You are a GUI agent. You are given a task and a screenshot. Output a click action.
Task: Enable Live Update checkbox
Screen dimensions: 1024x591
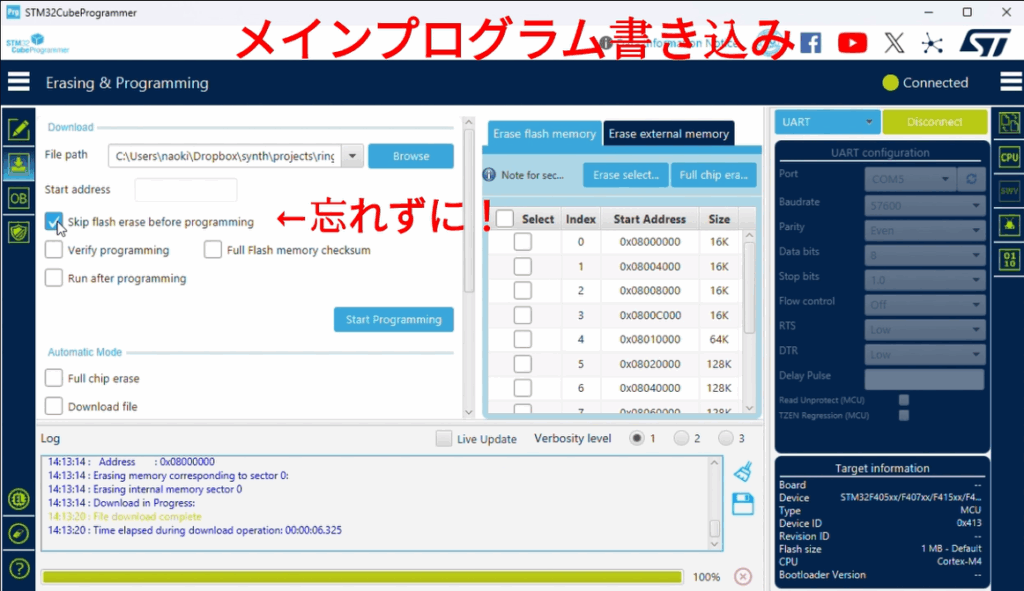coord(443,438)
